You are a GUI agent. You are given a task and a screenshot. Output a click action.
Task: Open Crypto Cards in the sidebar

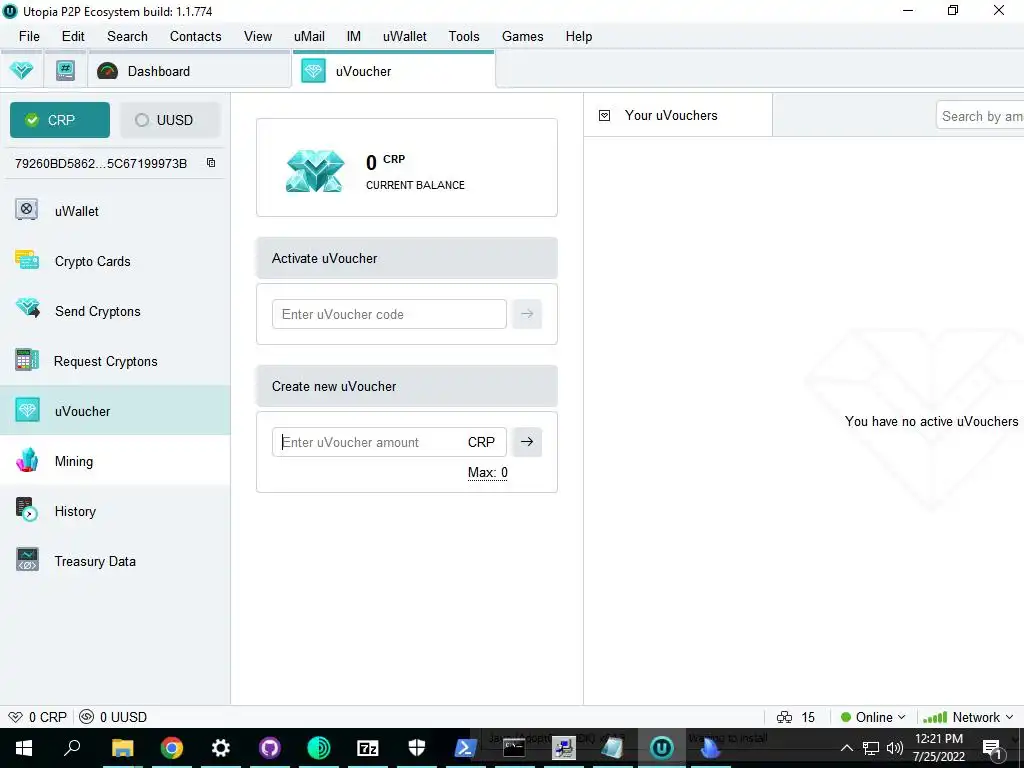(x=115, y=261)
